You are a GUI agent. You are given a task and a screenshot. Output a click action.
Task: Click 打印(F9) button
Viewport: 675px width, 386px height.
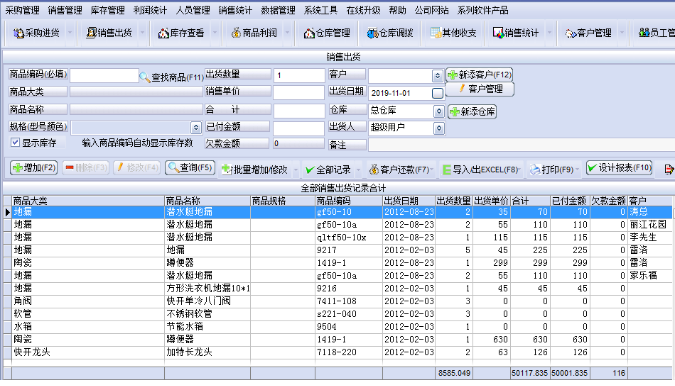(x=551, y=170)
